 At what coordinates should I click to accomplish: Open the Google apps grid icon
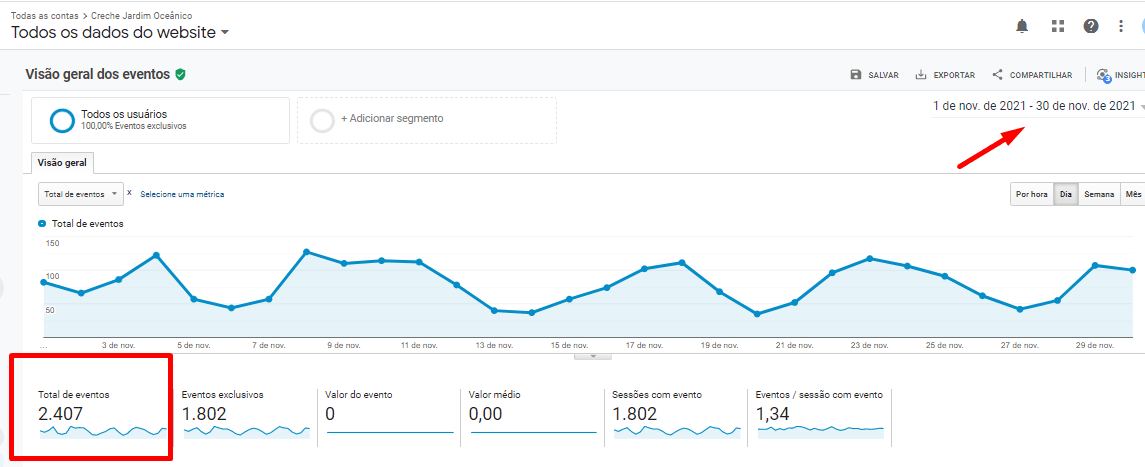click(x=1057, y=26)
